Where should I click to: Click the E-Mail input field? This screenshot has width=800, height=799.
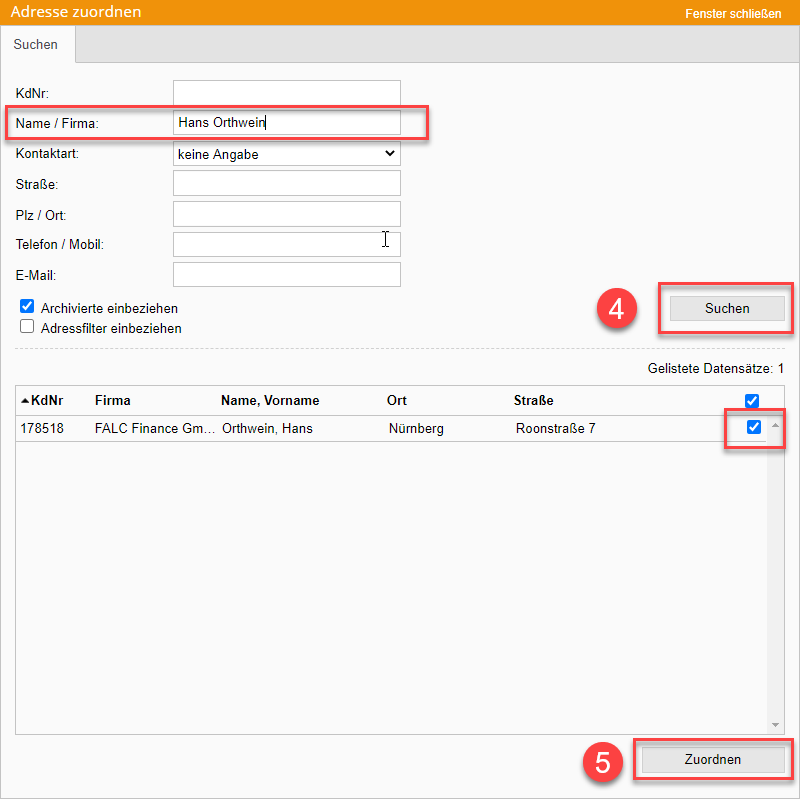point(286,274)
